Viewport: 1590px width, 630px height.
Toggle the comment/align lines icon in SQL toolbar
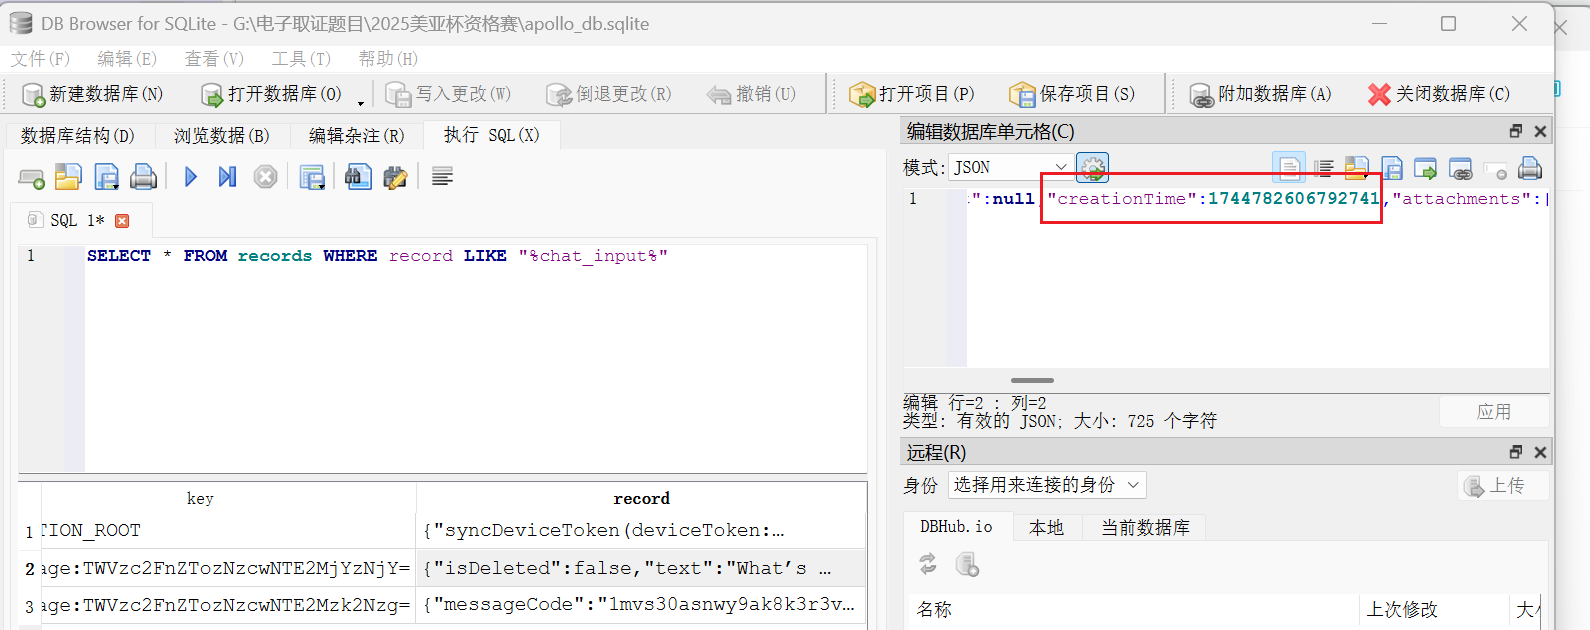pos(442,177)
